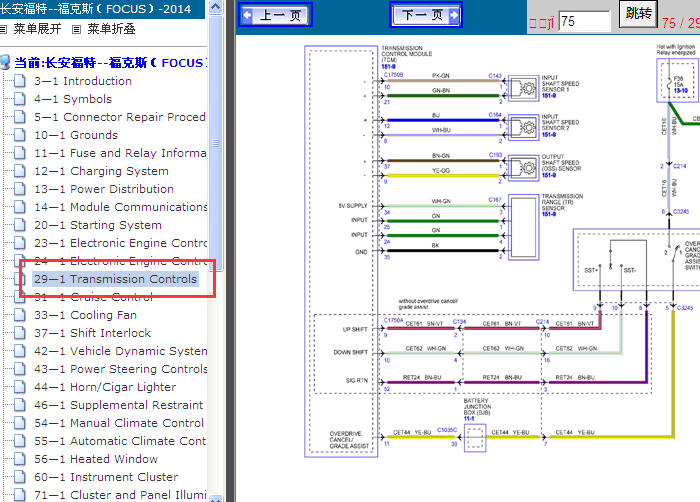Click page icon next to 54-1 Manual Climate
This screenshot has height=502, width=700.
tap(20, 423)
